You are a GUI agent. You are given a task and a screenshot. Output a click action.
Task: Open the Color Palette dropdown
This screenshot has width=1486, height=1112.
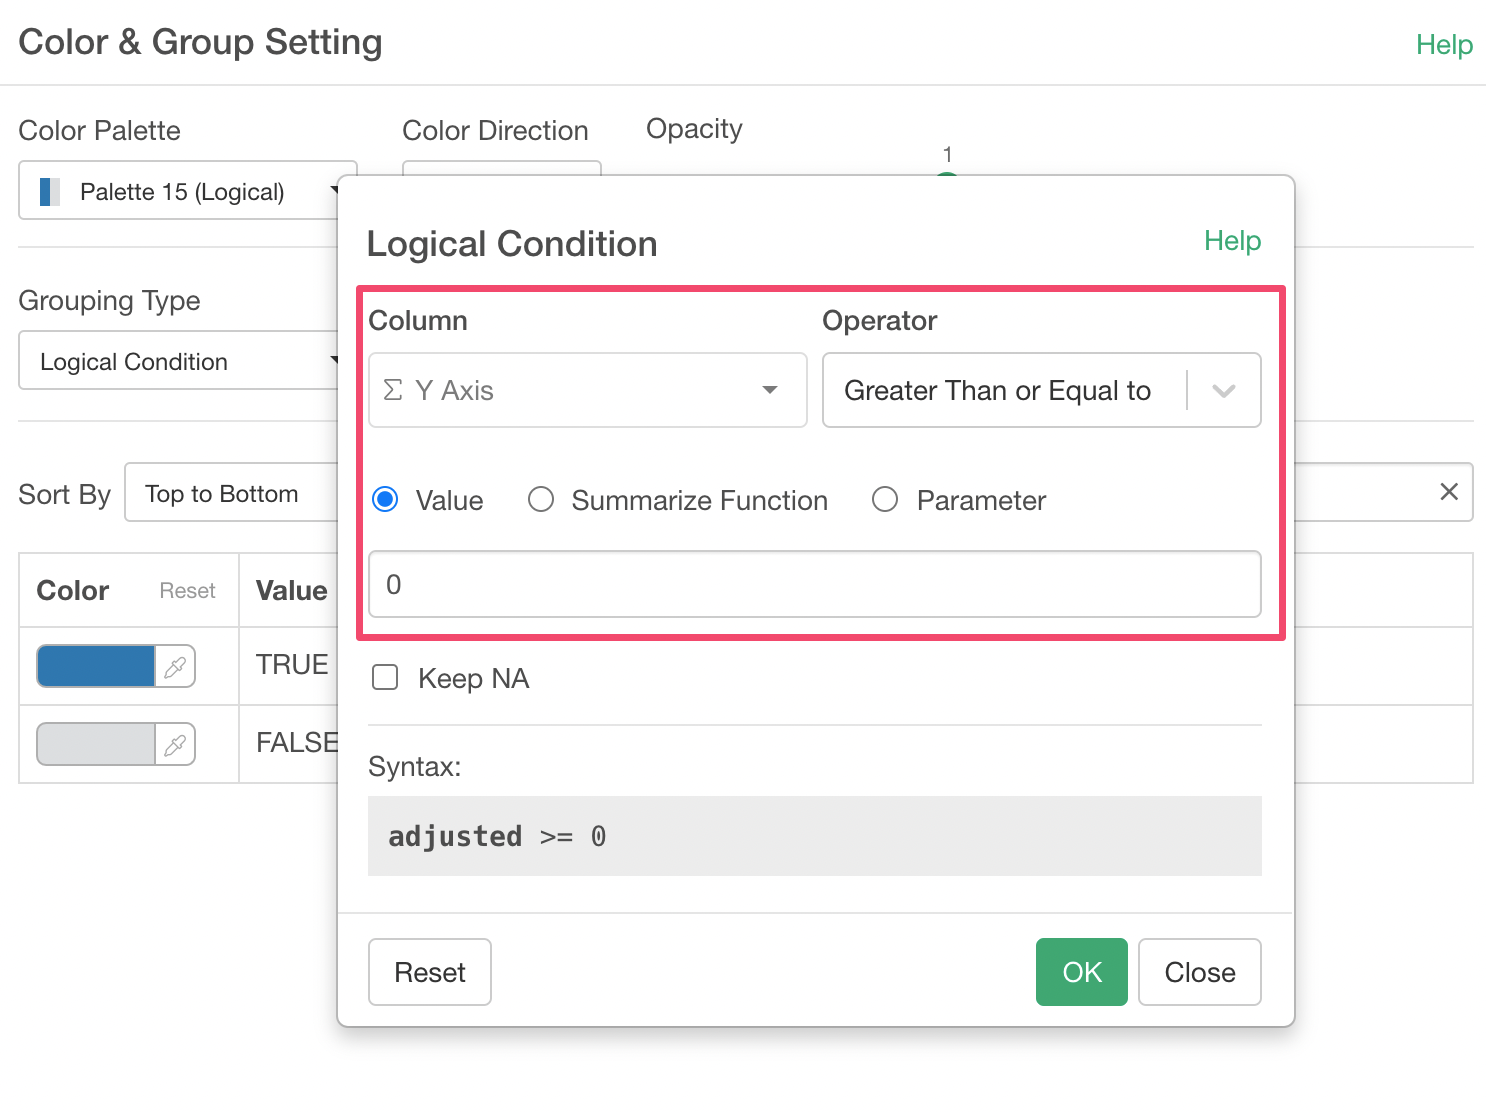pyautogui.click(x=185, y=191)
